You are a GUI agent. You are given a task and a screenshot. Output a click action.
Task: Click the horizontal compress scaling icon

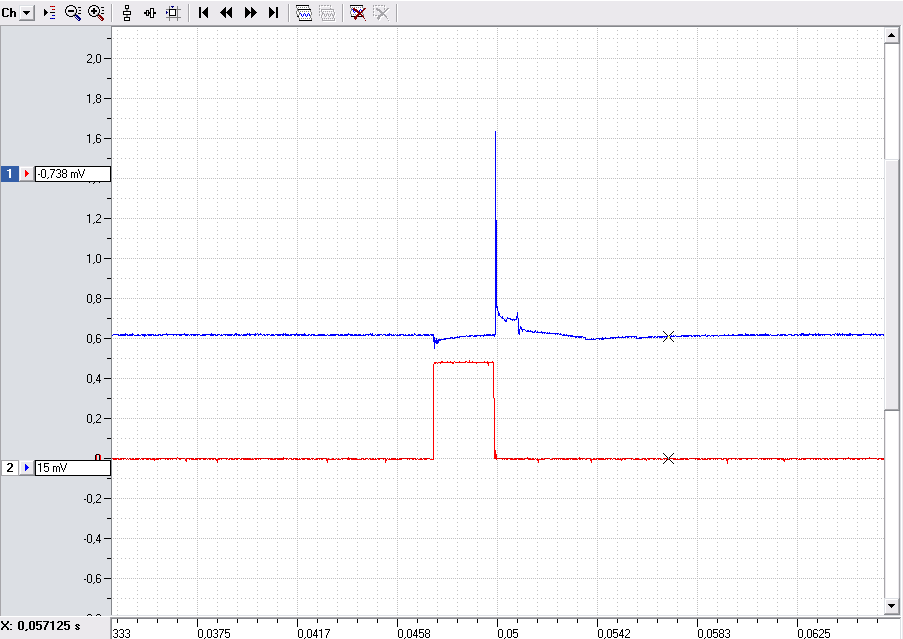pyautogui.click(x=150, y=13)
